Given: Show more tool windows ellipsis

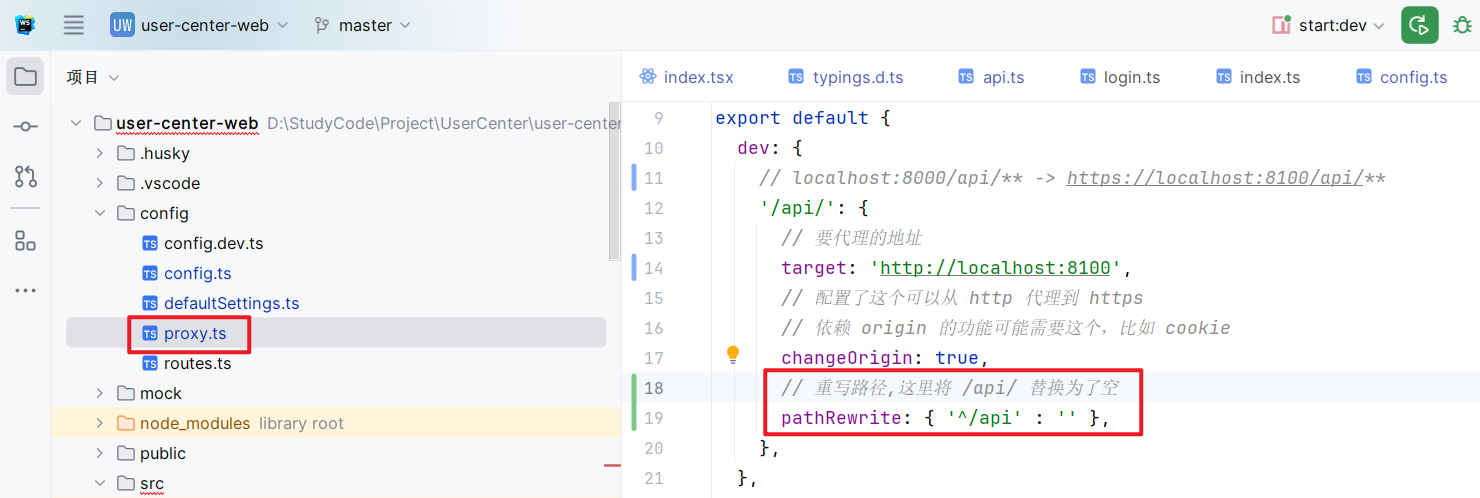Looking at the screenshot, I should click(x=25, y=291).
